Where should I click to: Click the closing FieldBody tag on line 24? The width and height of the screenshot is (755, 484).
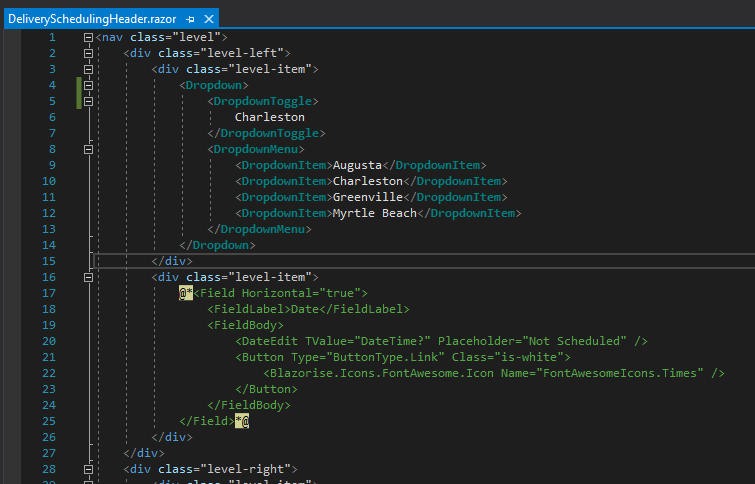click(249, 405)
